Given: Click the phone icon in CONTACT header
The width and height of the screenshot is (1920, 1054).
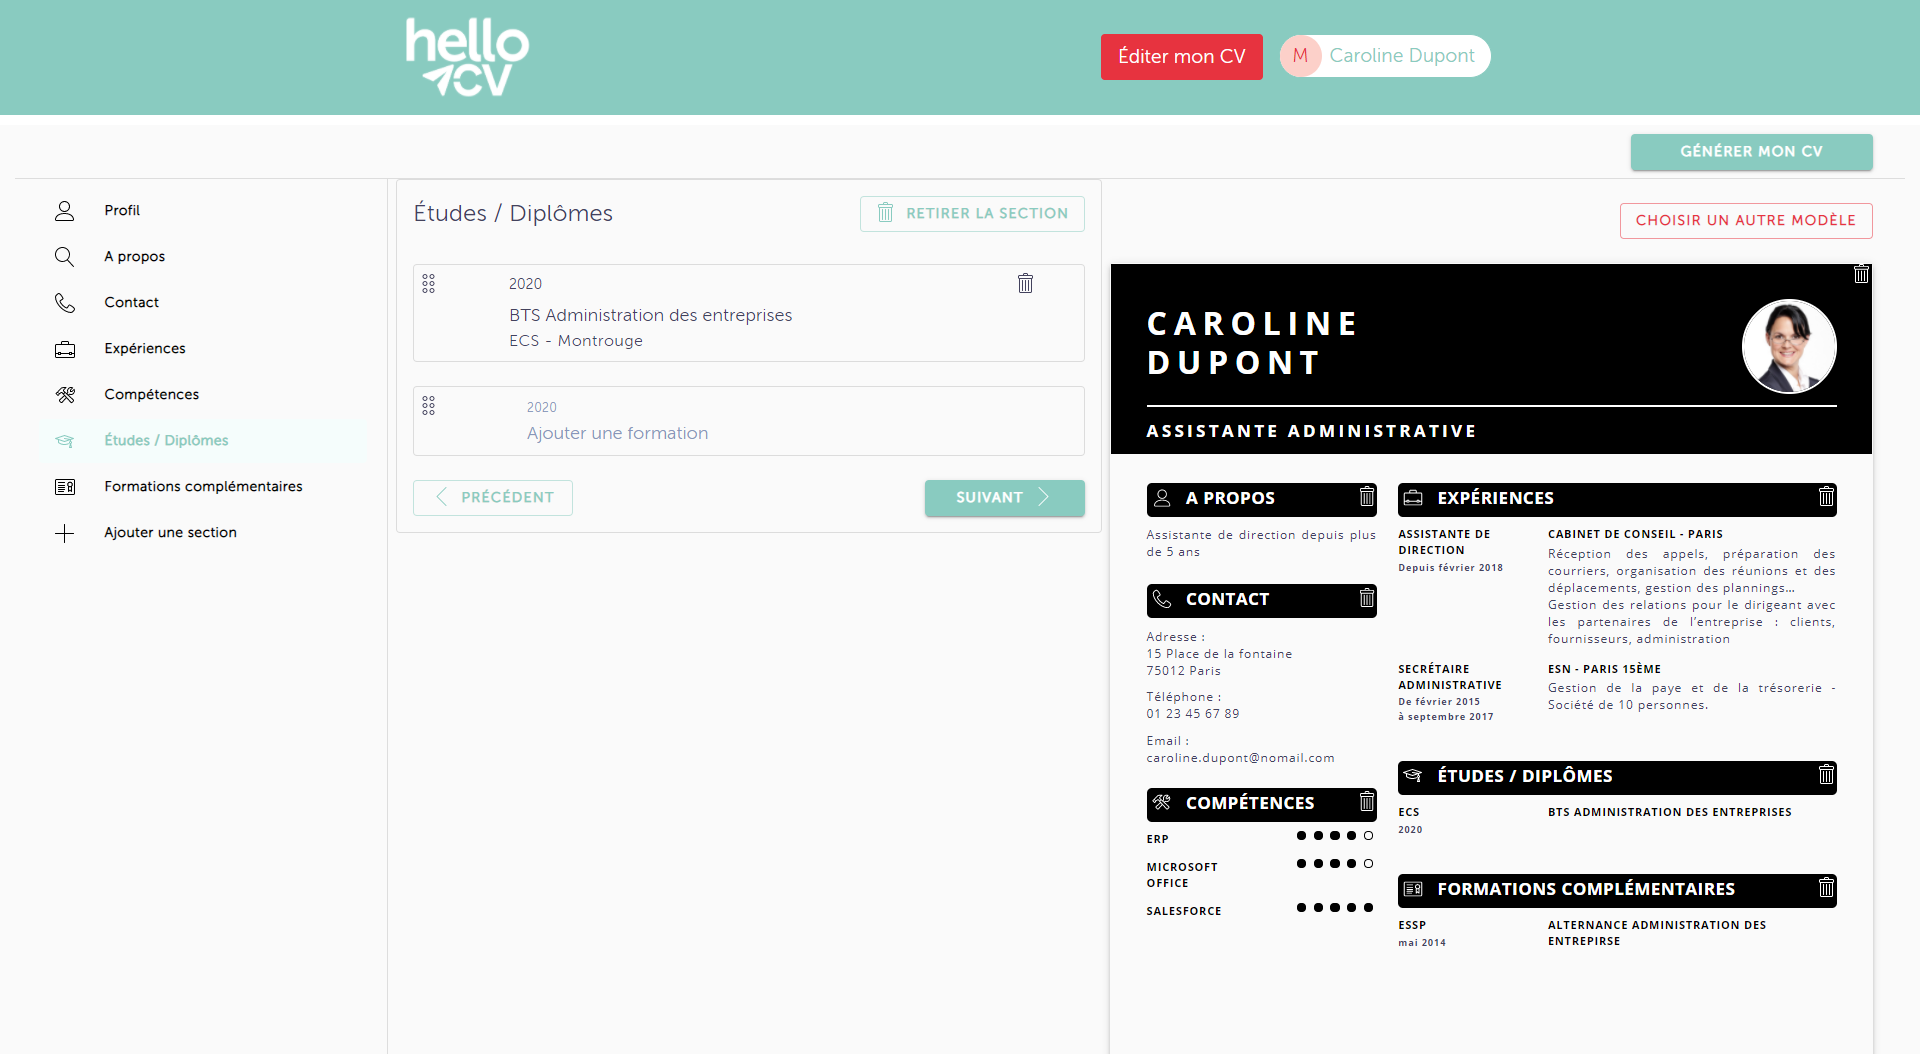Looking at the screenshot, I should [1162, 599].
